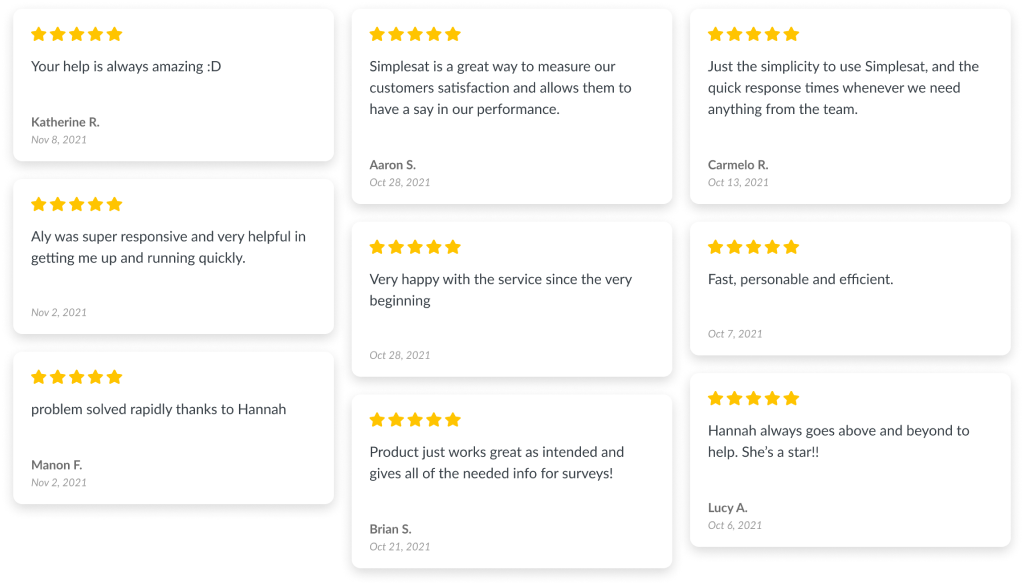The height and width of the screenshot is (586, 1024).
Task: Click the stars above Aly was super responsive
Action: point(76,204)
